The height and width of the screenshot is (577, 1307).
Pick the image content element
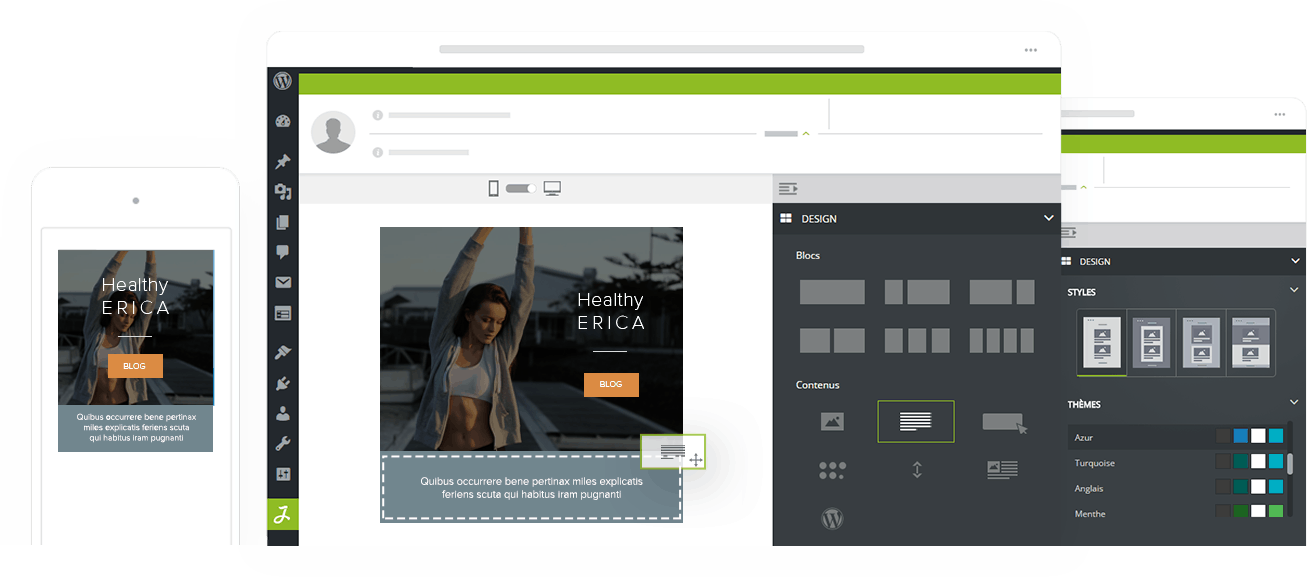click(x=832, y=422)
